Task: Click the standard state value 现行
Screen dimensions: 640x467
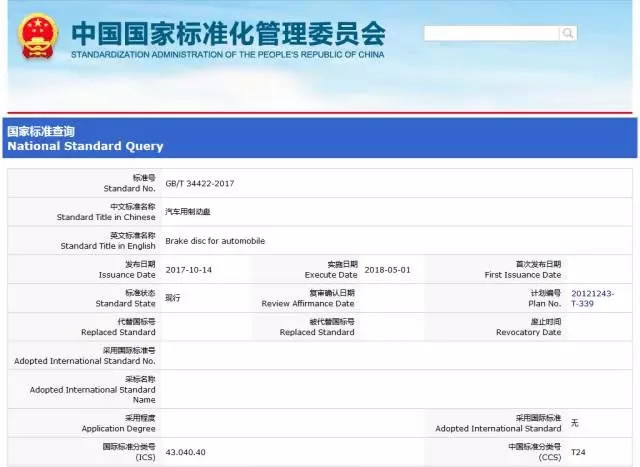Action: click(x=173, y=298)
